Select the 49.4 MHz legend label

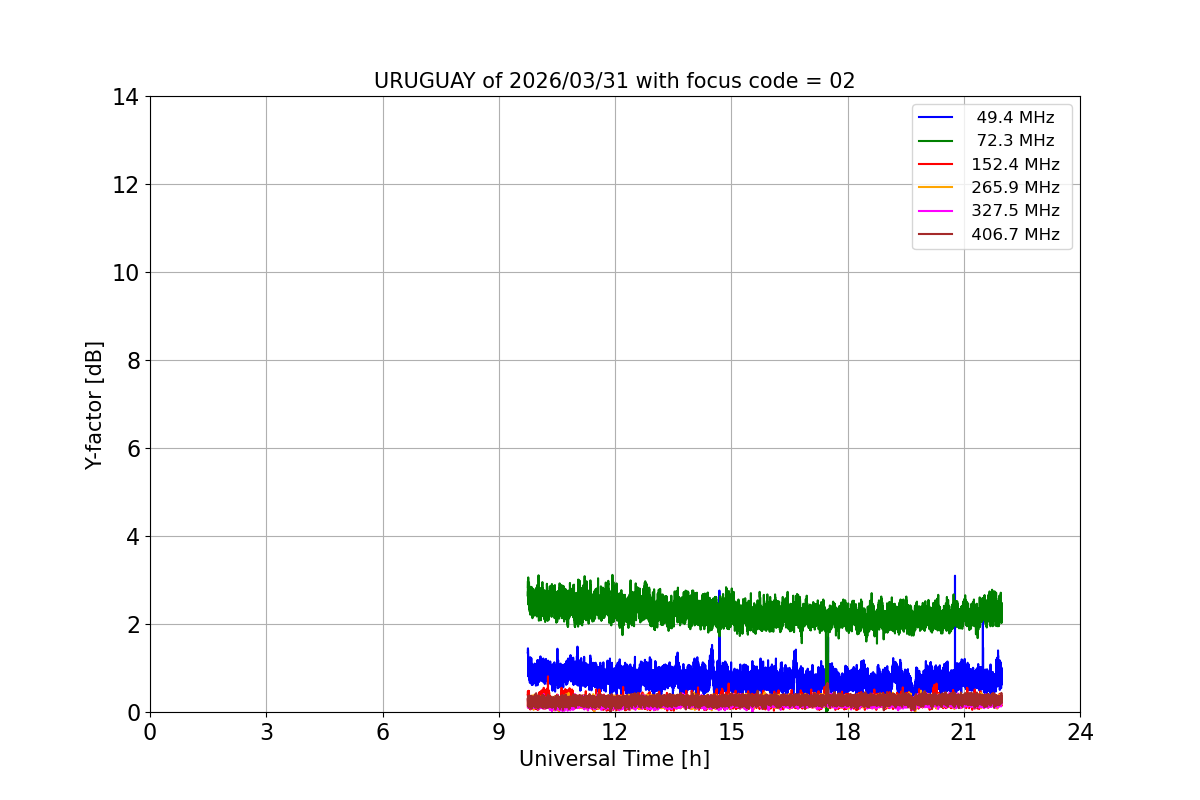tap(1015, 118)
